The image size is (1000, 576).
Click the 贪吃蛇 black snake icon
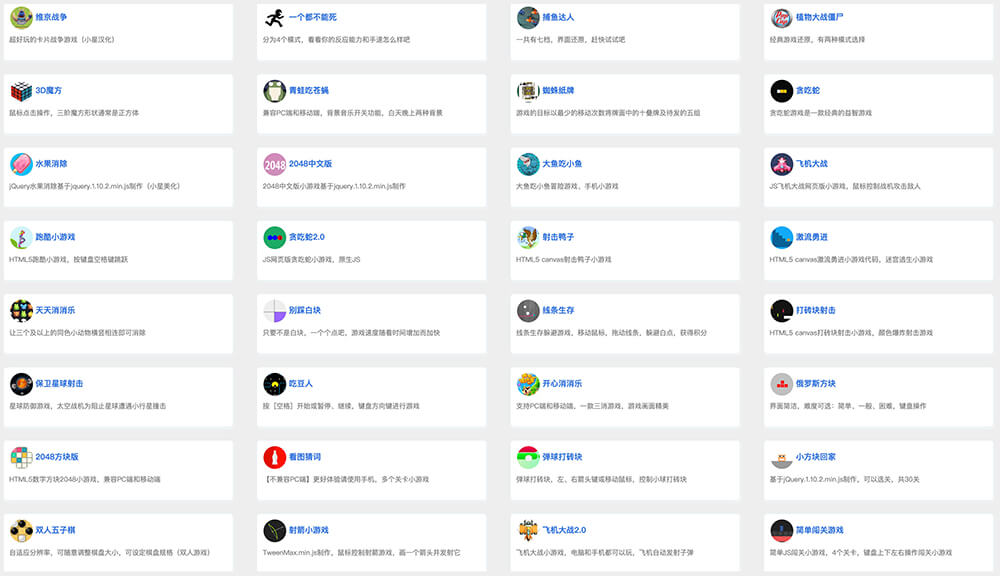click(x=781, y=91)
